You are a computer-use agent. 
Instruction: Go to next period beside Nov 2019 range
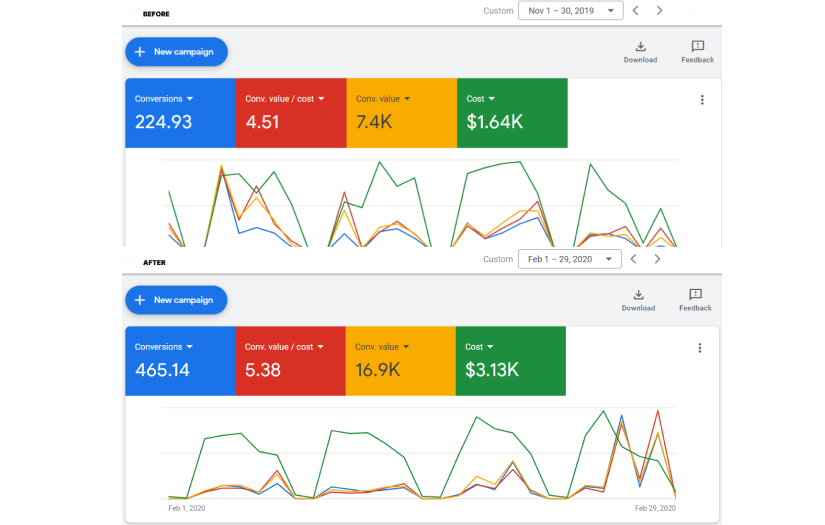659,11
